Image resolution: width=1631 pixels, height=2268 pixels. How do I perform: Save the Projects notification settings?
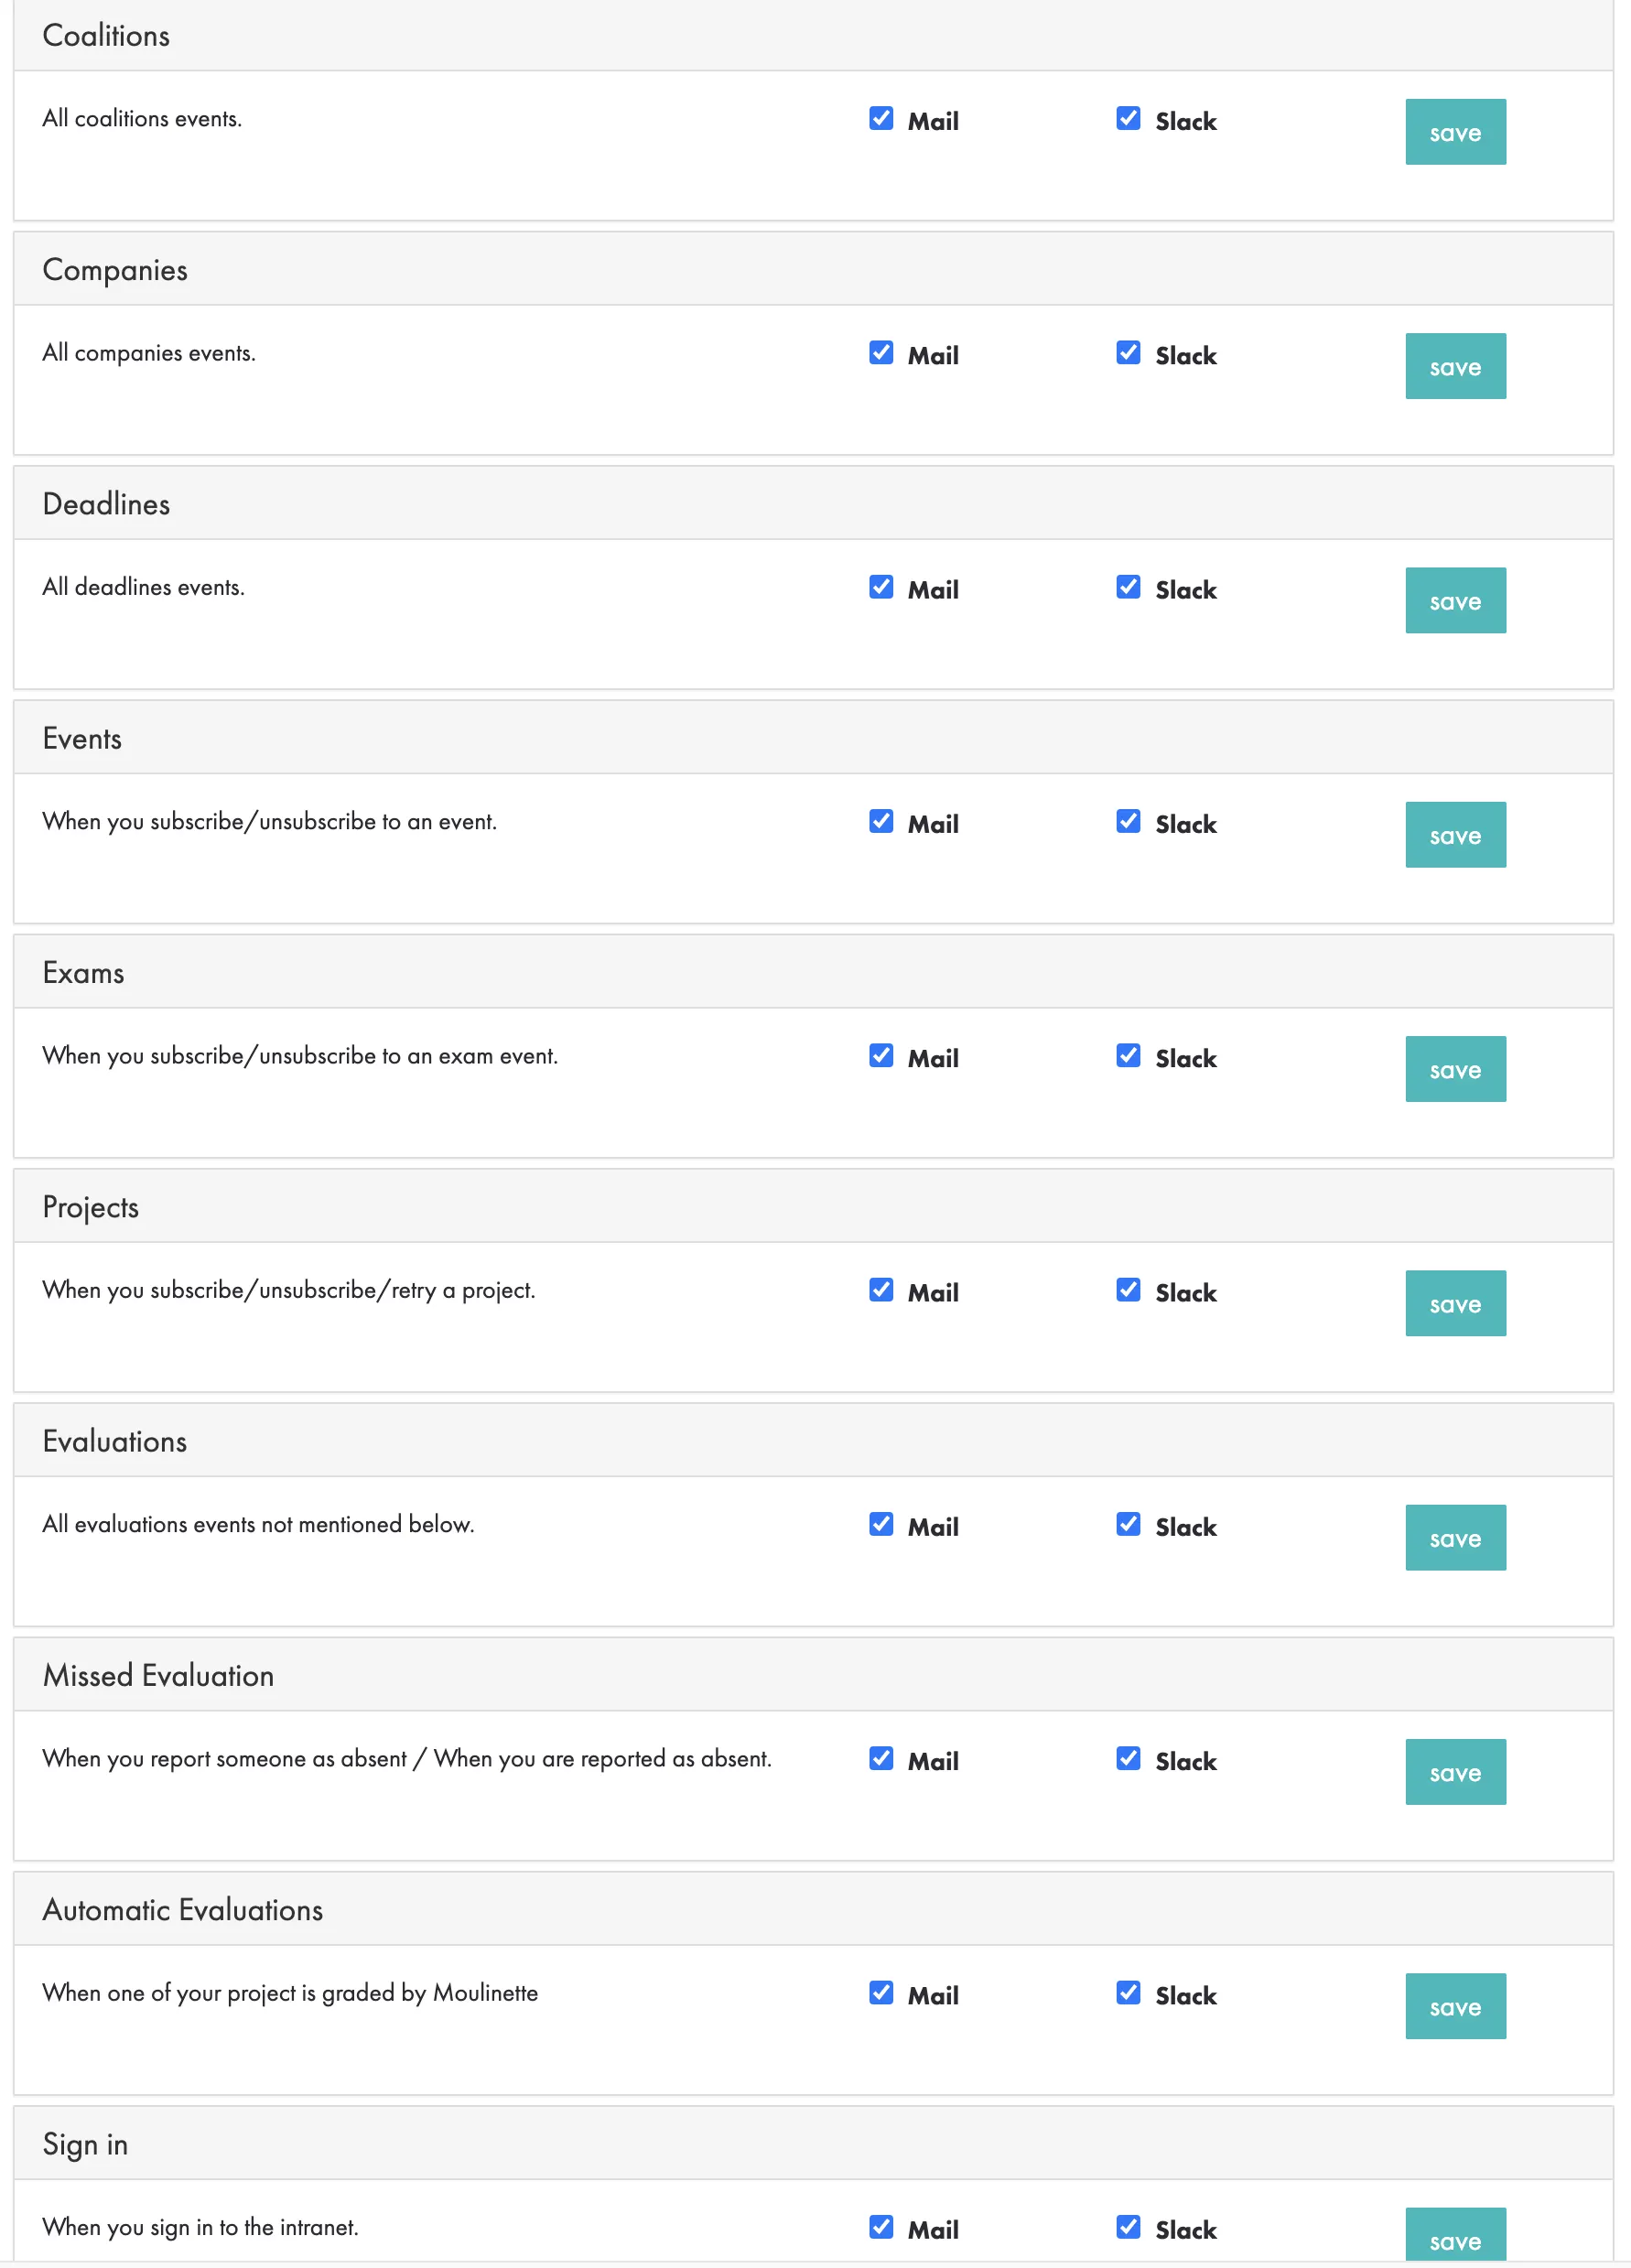[x=1454, y=1303]
